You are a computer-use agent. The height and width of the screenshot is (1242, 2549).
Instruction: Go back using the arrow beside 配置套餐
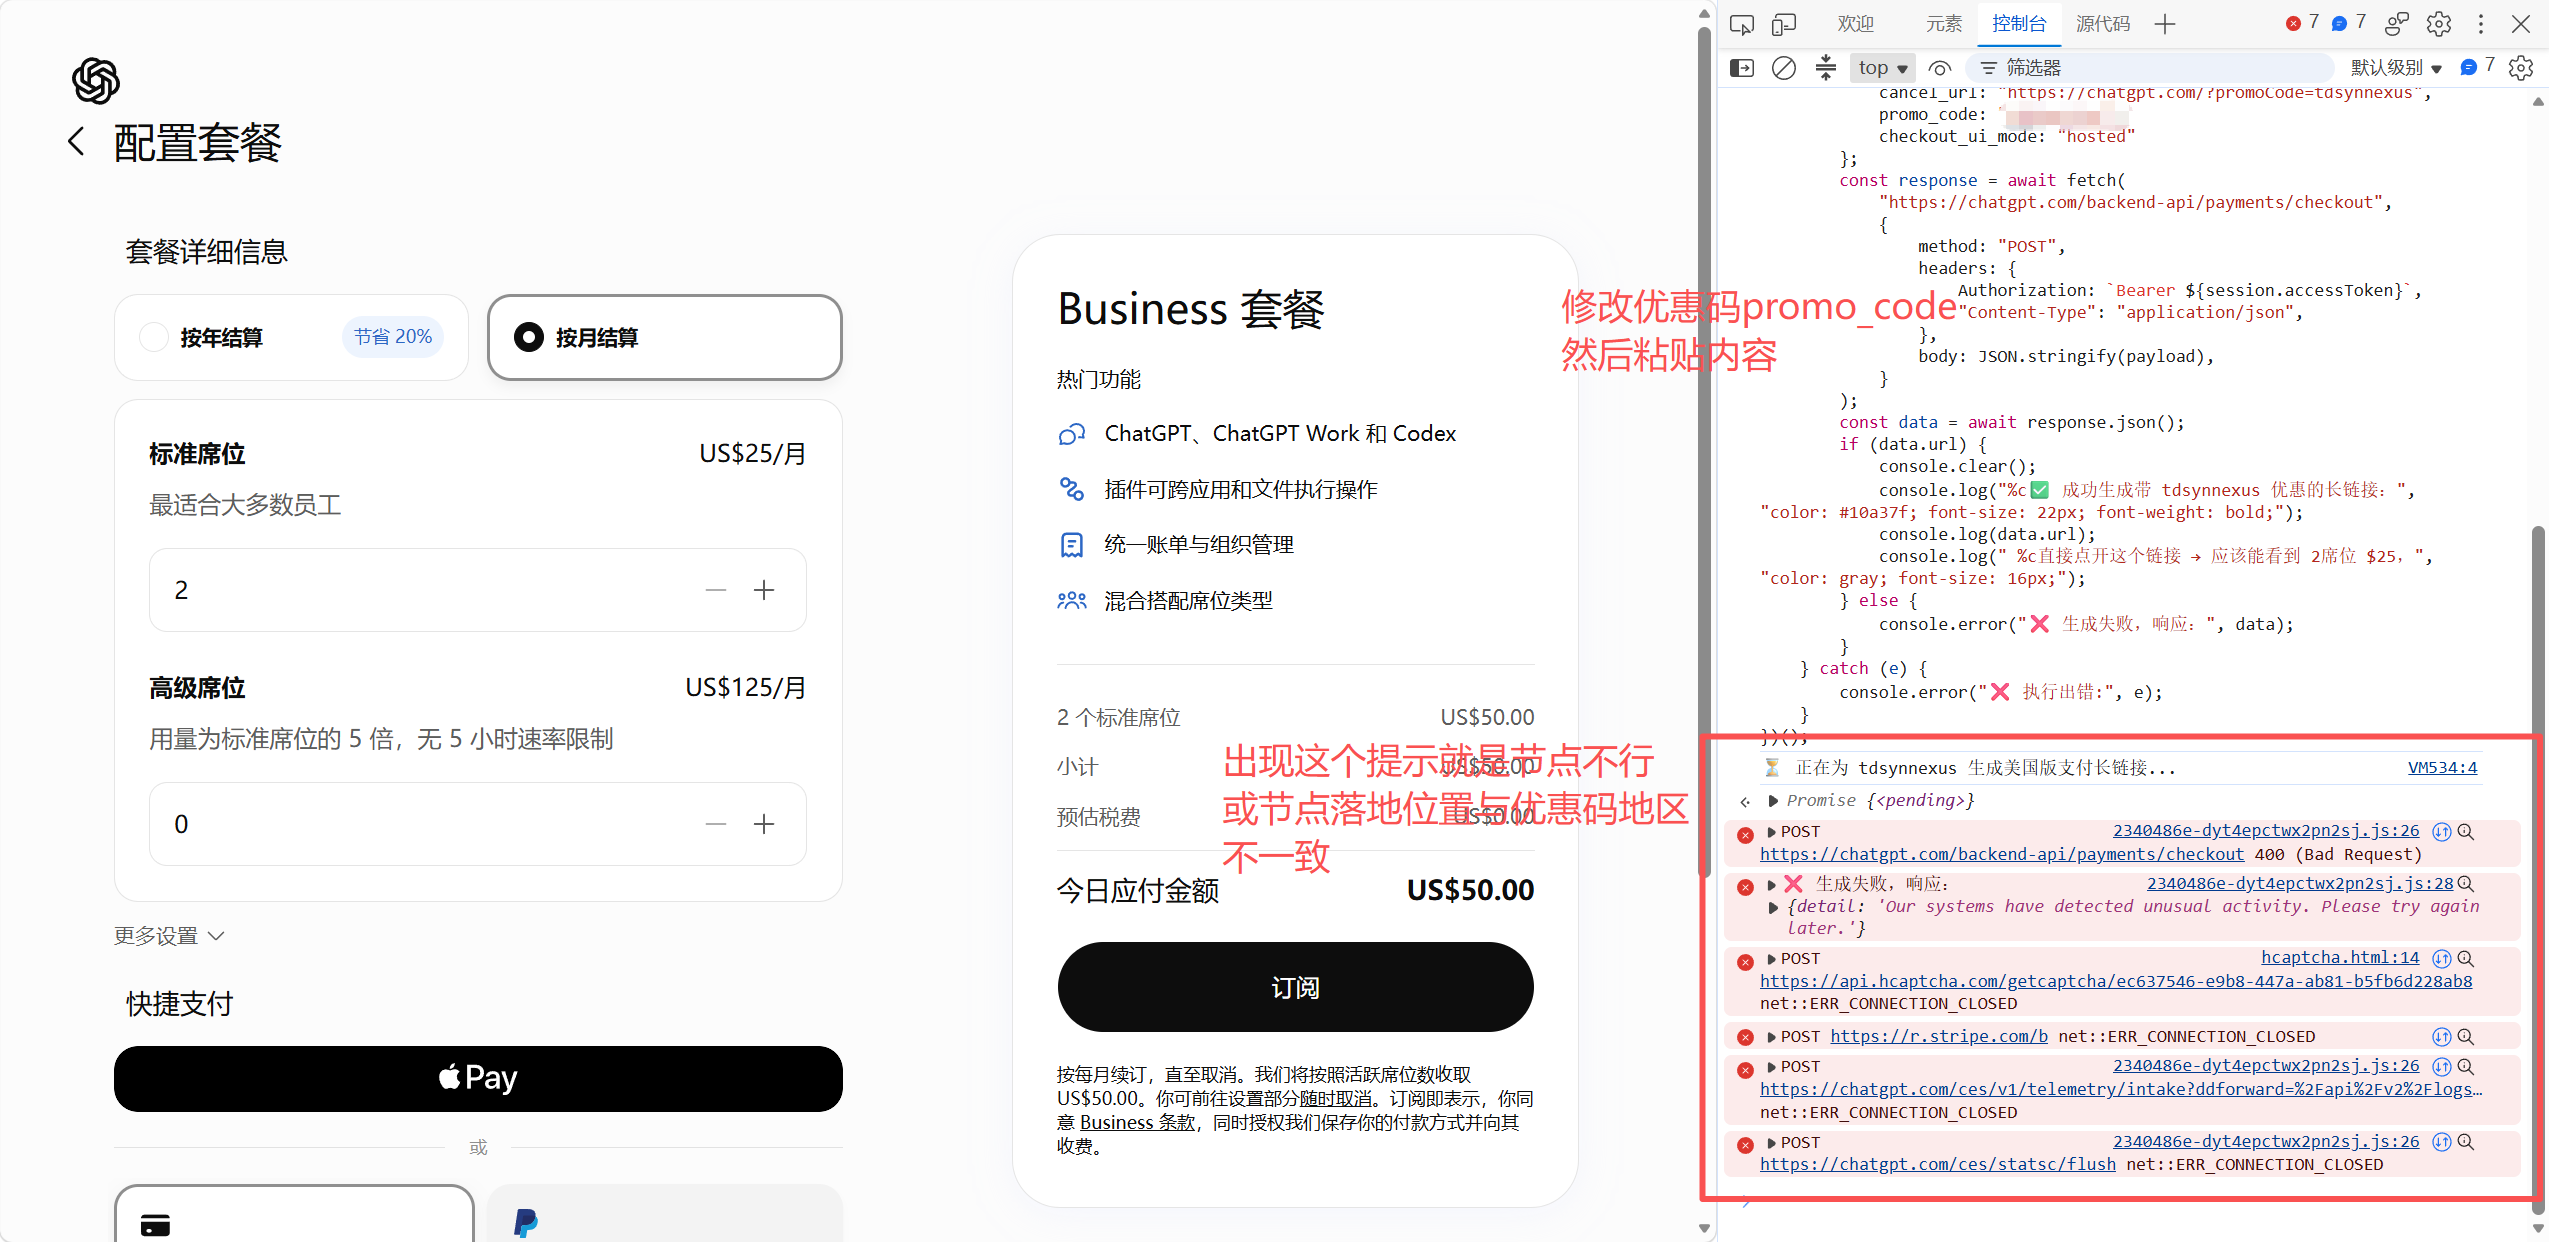pos(76,142)
